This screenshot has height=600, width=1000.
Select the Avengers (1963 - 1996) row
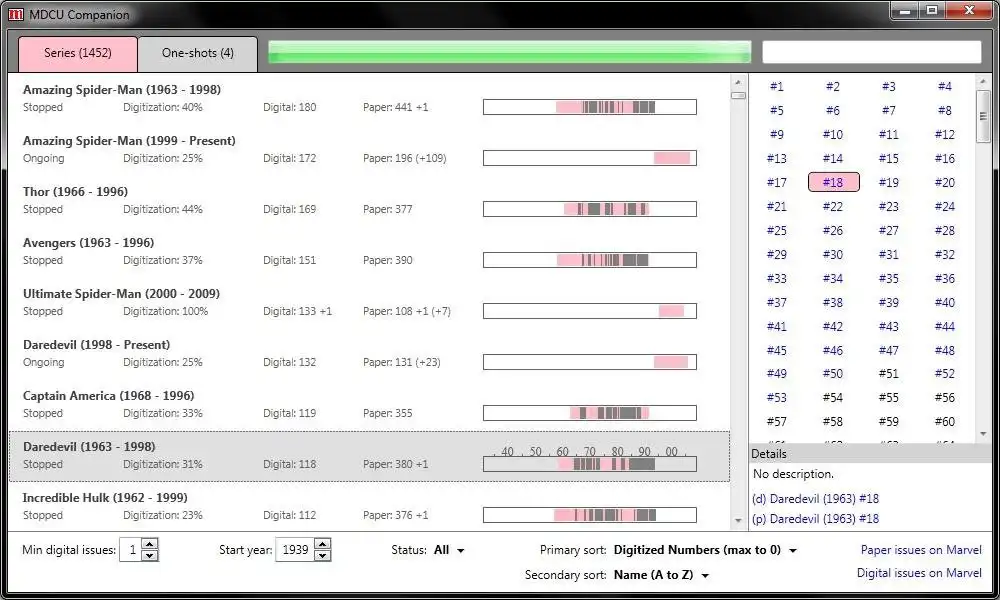pyautogui.click(x=369, y=252)
